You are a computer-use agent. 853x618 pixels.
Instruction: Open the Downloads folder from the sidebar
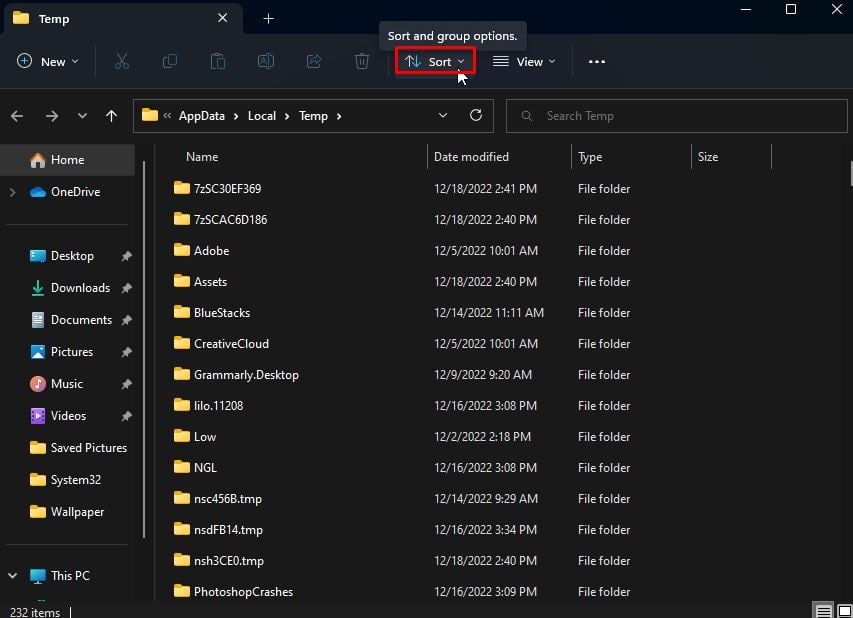81,287
